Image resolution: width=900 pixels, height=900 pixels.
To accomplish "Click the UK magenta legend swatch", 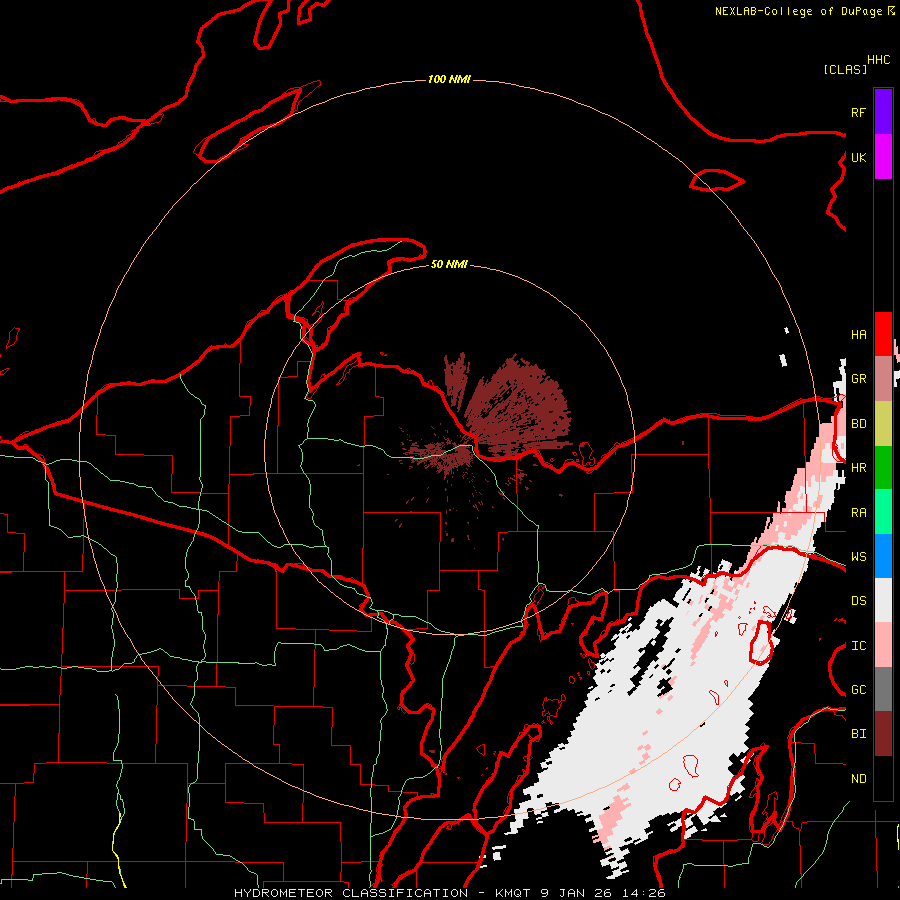I will [x=883, y=156].
